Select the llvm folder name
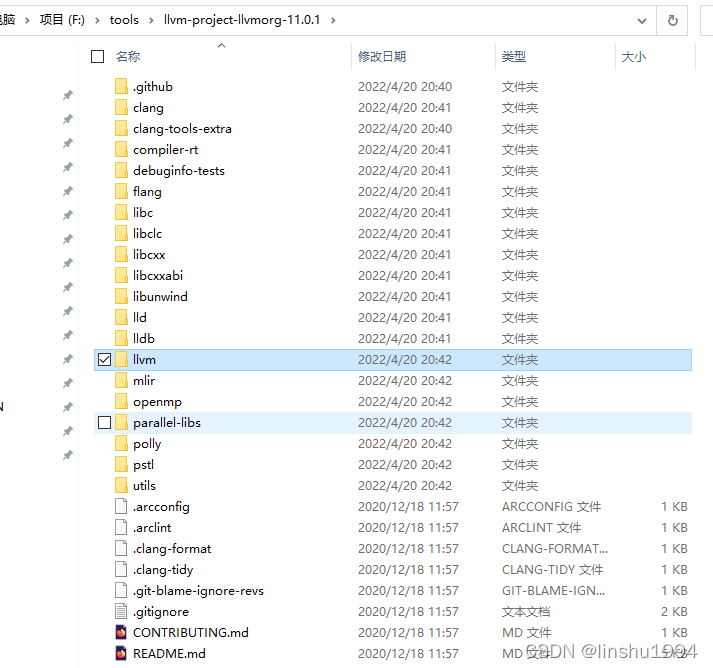This screenshot has height=668, width=713. point(144,359)
